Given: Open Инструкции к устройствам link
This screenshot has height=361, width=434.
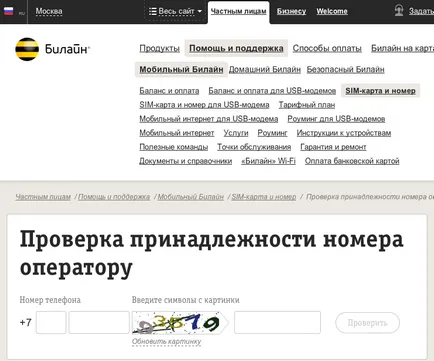Looking at the screenshot, I should 344,133.
